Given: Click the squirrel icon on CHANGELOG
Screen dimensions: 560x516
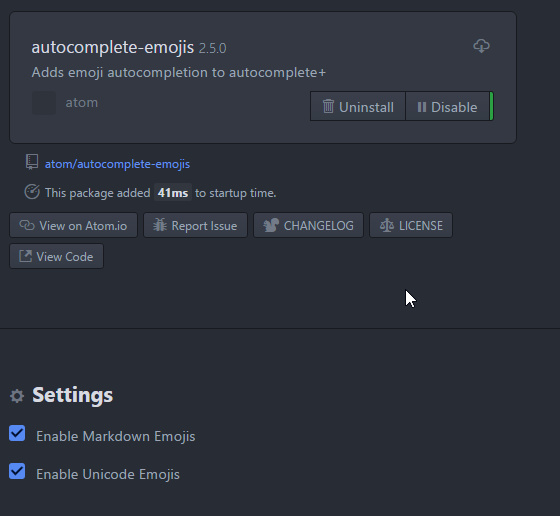Looking at the screenshot, I should pos(271,225).
